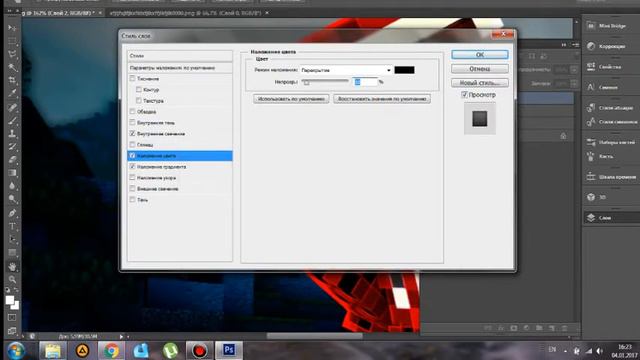
Task: Enable the Тиснение (Bevel & Emboss) checkbox
Action: tap(132, 78)
